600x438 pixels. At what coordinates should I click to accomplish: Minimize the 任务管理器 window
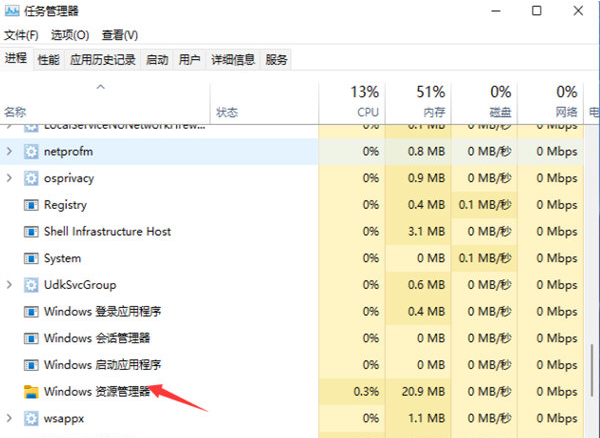496,11
